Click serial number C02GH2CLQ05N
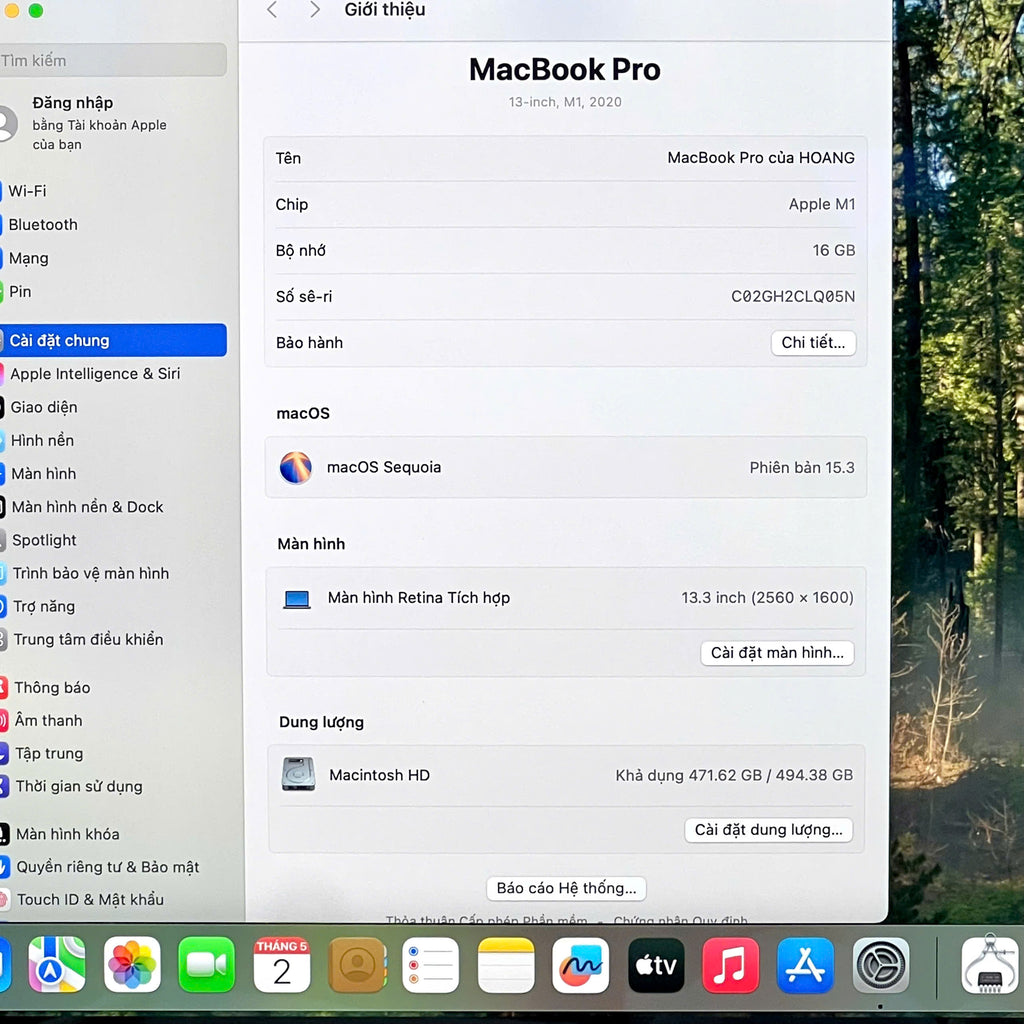This screenshot has height=1024, width=1024. click(793, 296)
